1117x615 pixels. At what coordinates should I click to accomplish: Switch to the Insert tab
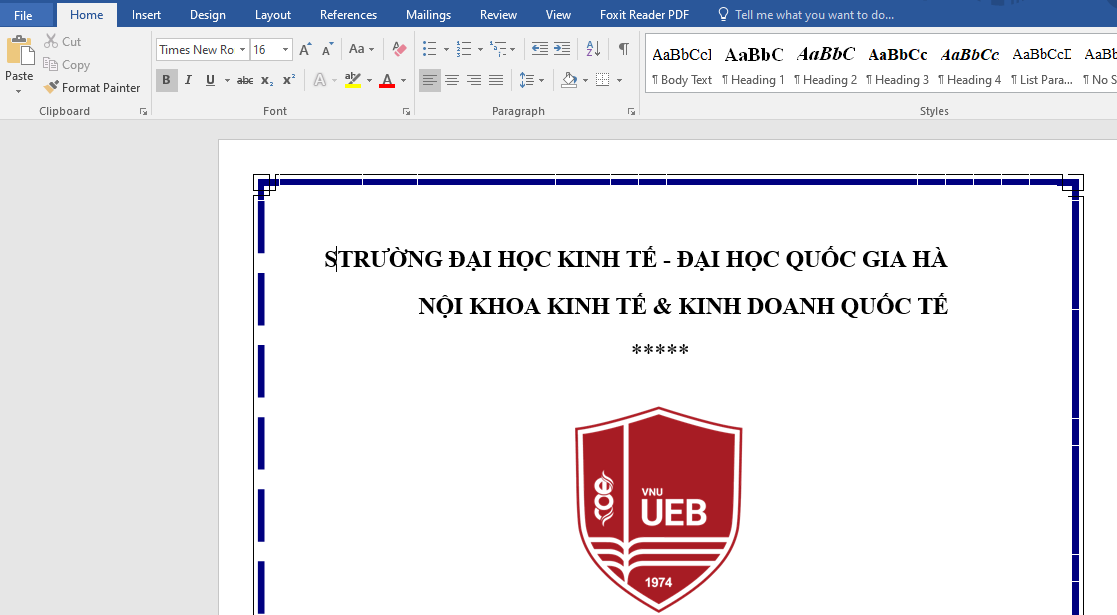pos(146,15)
